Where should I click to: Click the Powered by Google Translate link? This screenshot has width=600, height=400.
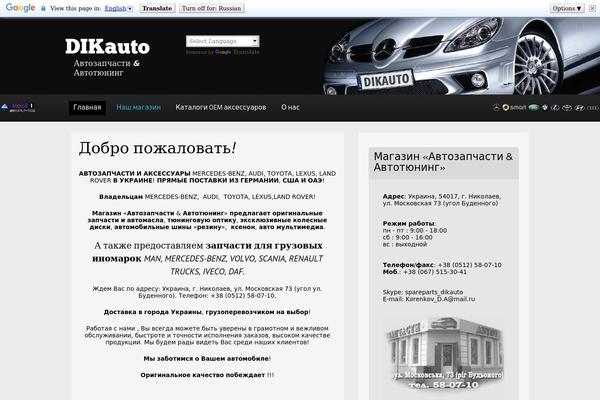(x=223, y=52)
